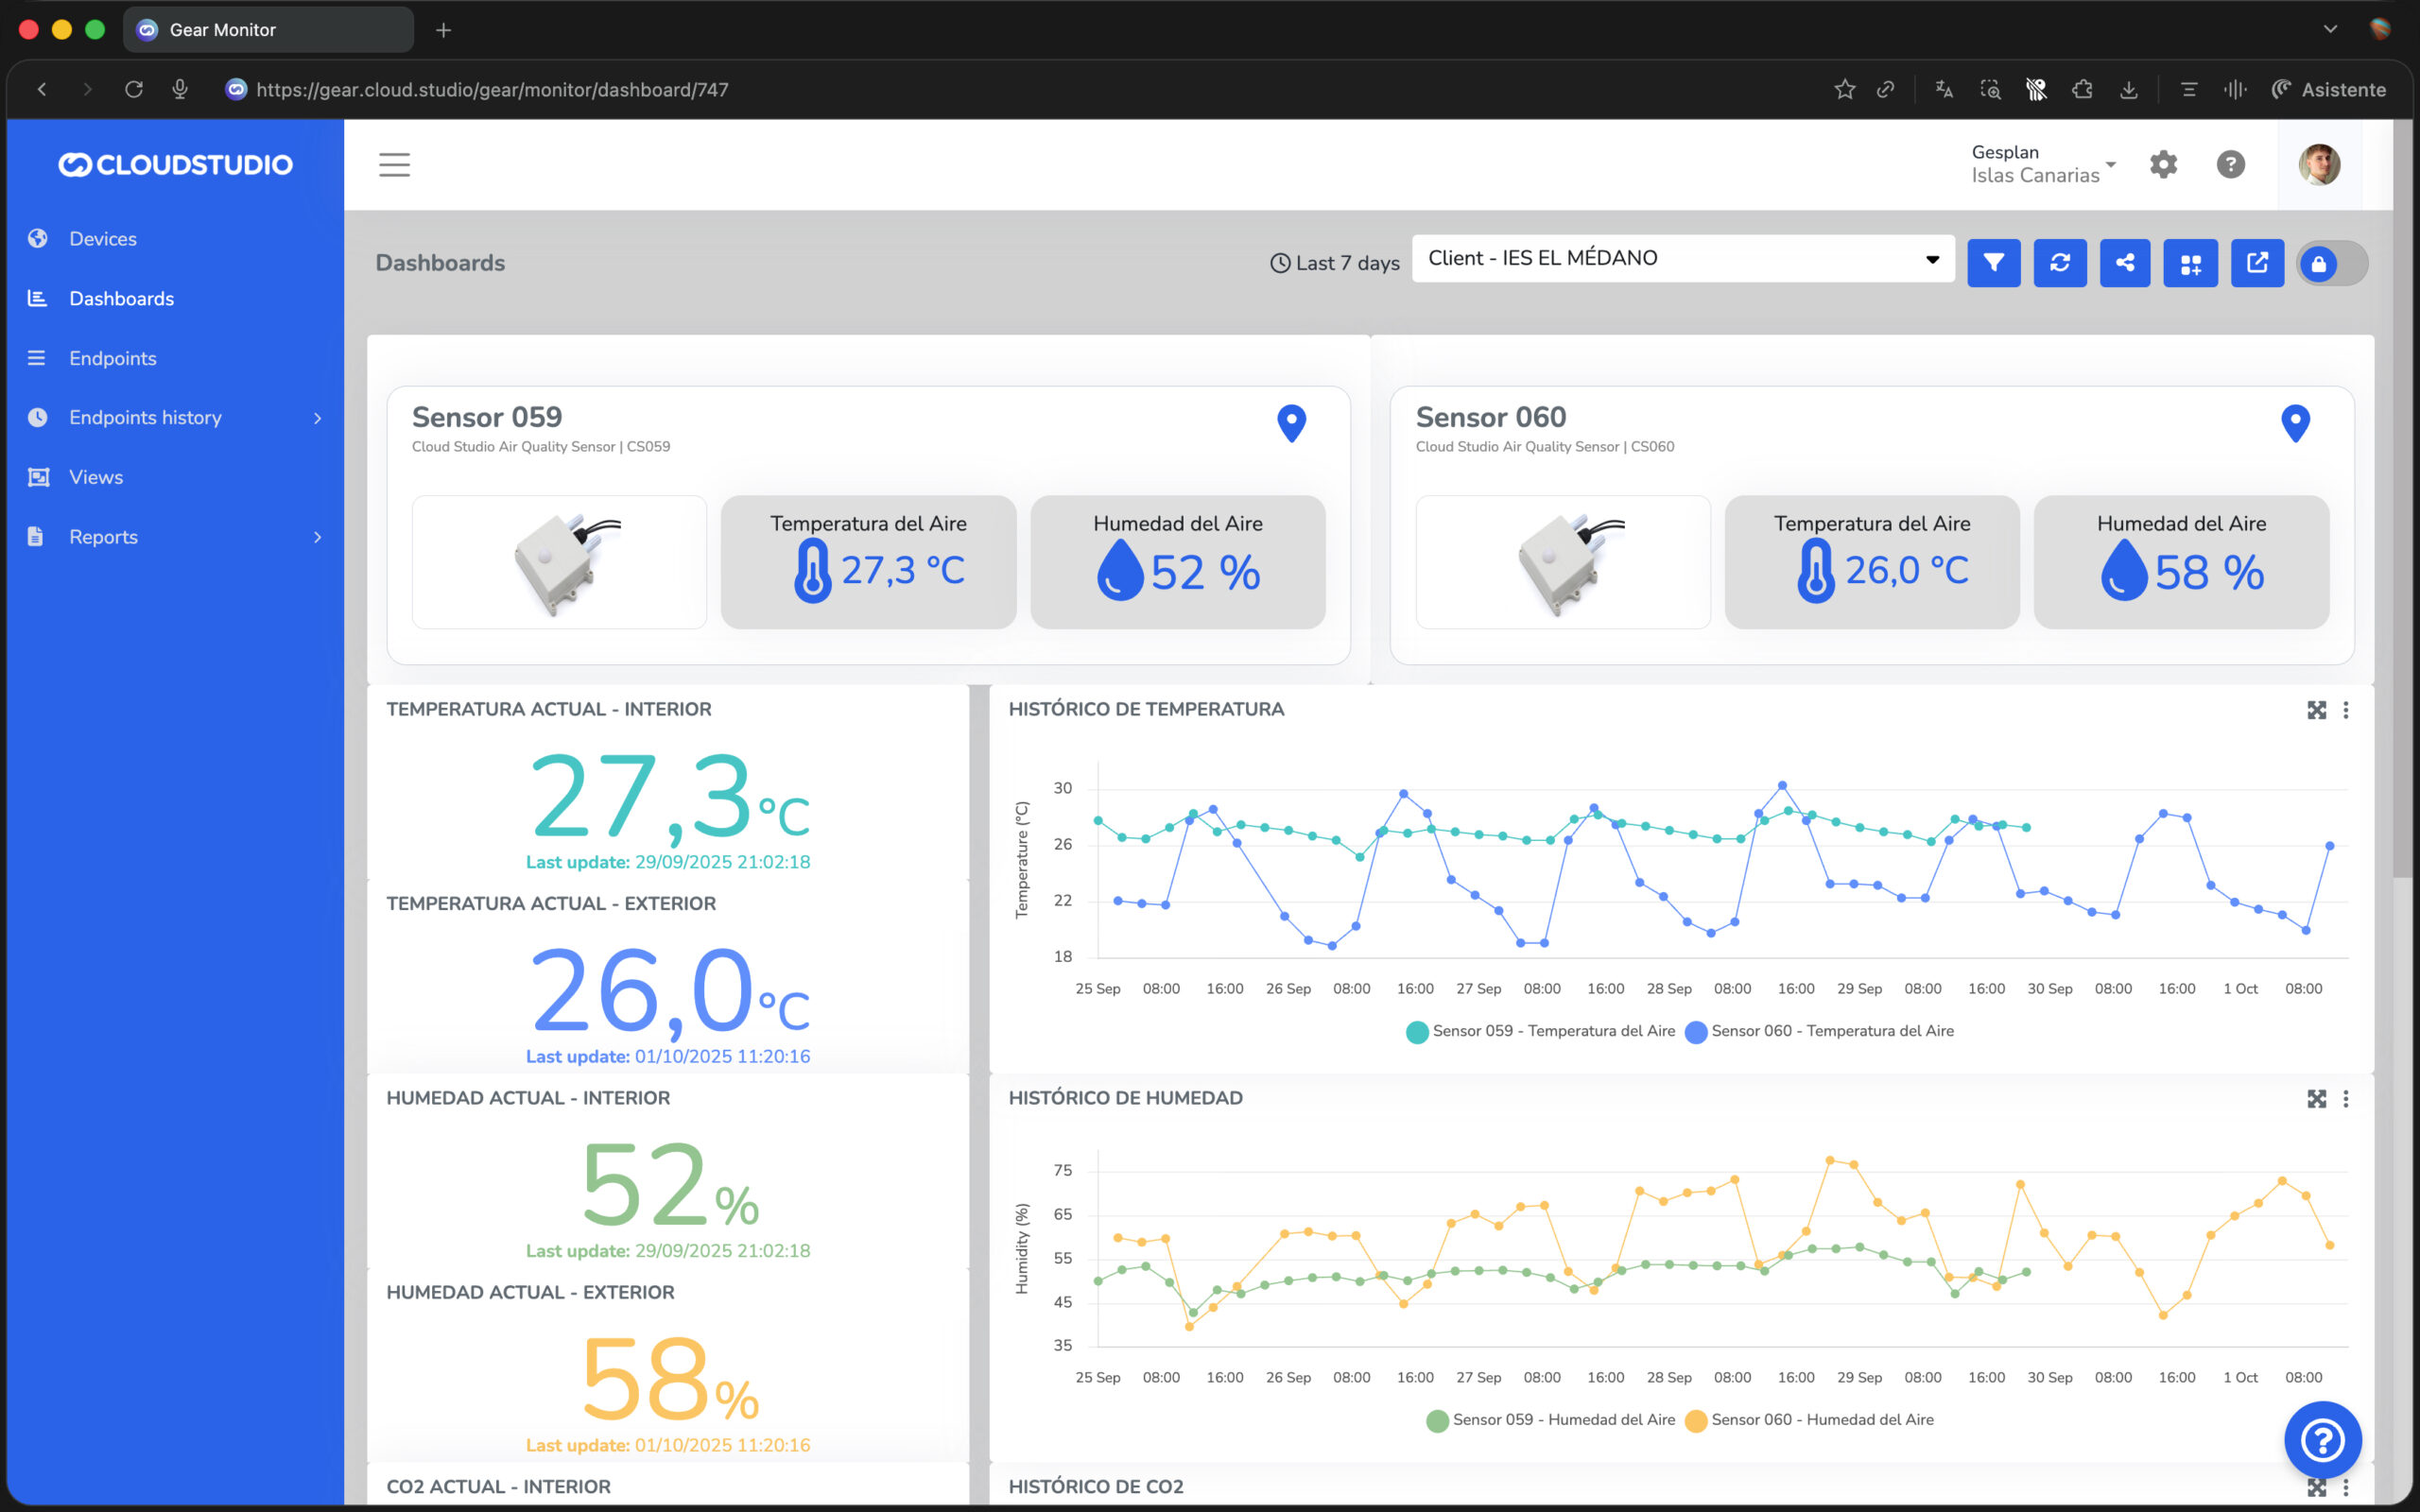Toggle the dashboard lock switch
The height and width of the screenshot is (1512, 2420).
pyautogui.click(x=2331, y=264)
